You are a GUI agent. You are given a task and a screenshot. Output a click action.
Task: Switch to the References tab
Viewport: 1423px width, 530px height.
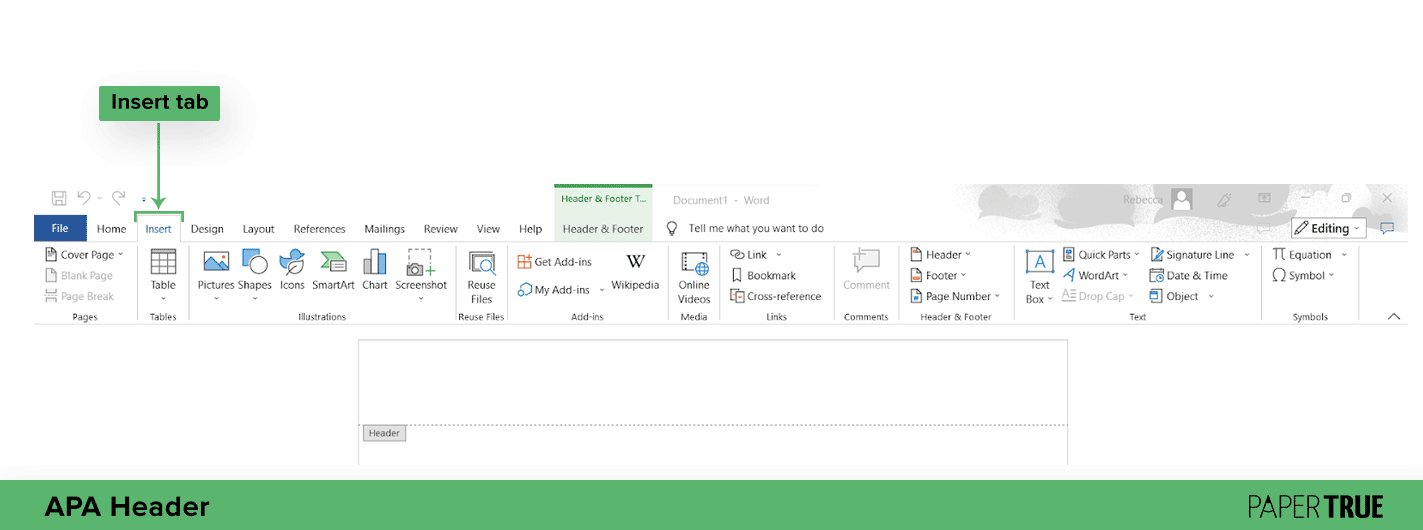pos(319,229)
